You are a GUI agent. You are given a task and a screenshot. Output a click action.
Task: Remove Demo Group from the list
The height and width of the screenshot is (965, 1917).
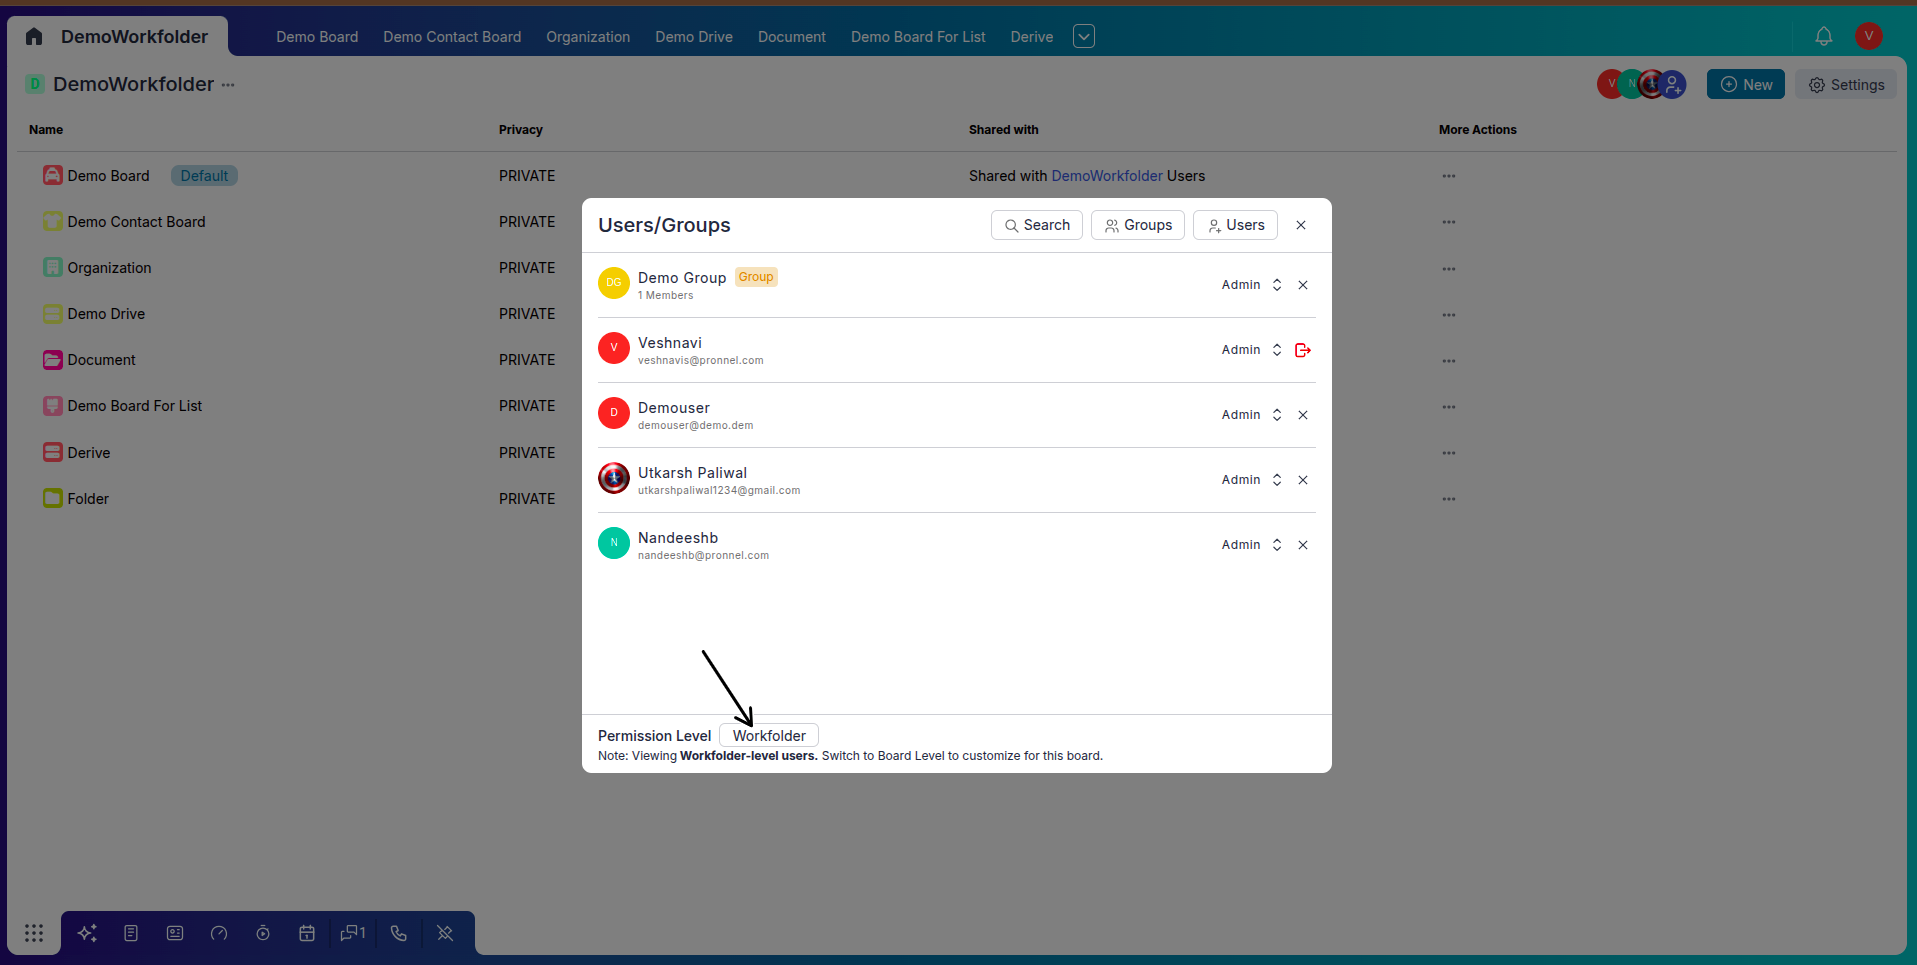1303,285
